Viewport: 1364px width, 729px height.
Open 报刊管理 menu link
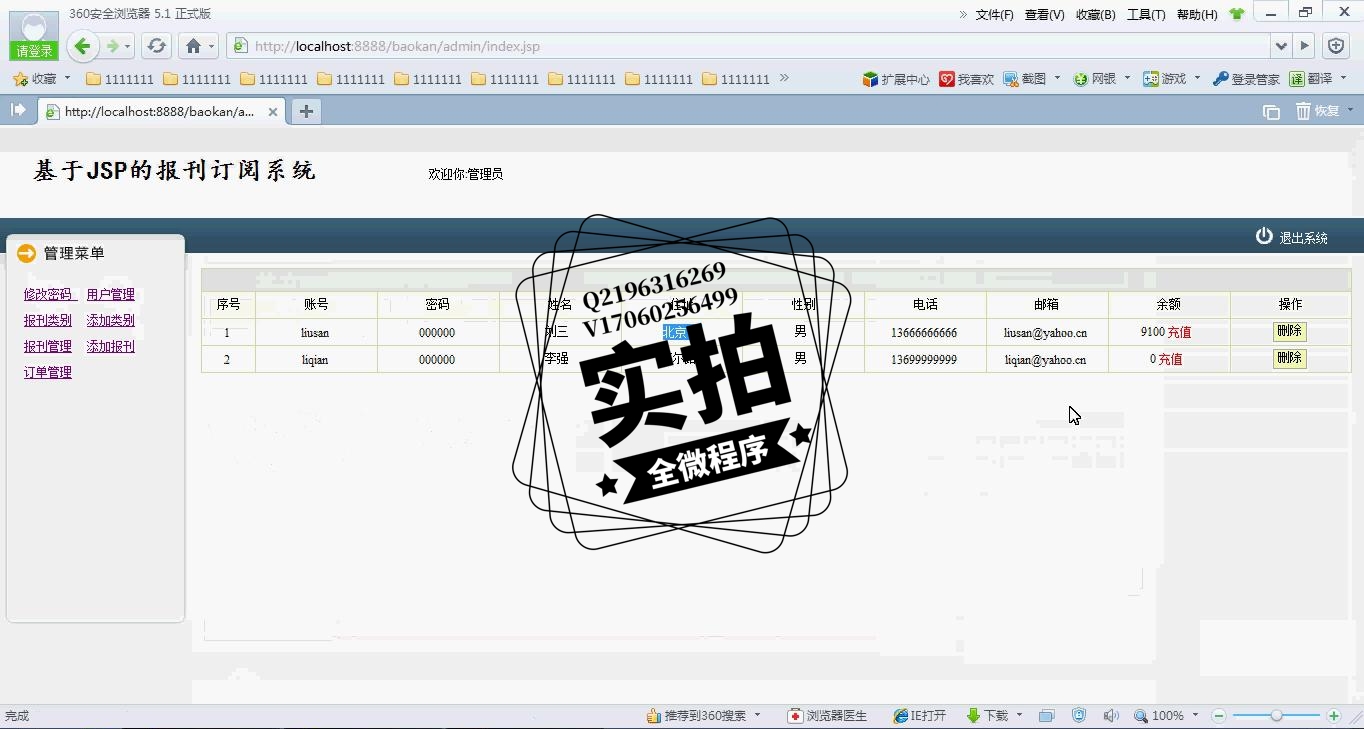(48, 347)
